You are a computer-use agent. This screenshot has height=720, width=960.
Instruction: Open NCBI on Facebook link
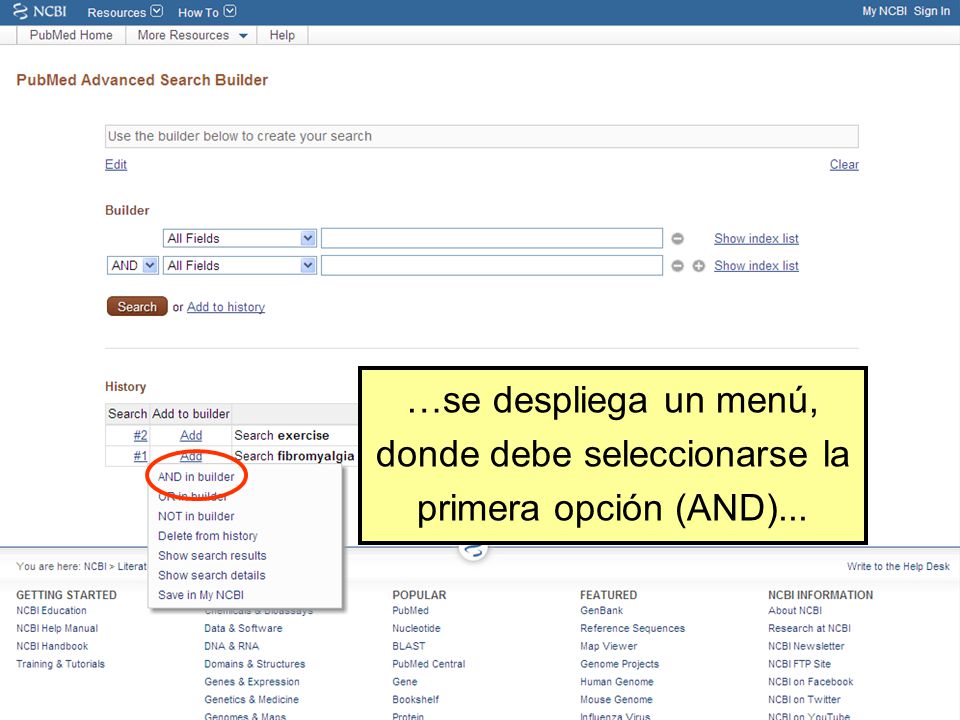click(x=811, y=681)
